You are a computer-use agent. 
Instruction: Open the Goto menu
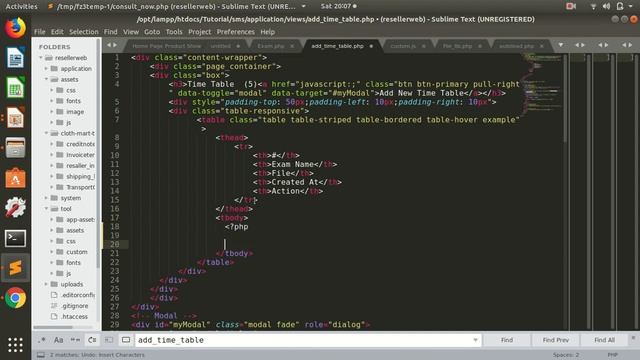coord(152,32)
